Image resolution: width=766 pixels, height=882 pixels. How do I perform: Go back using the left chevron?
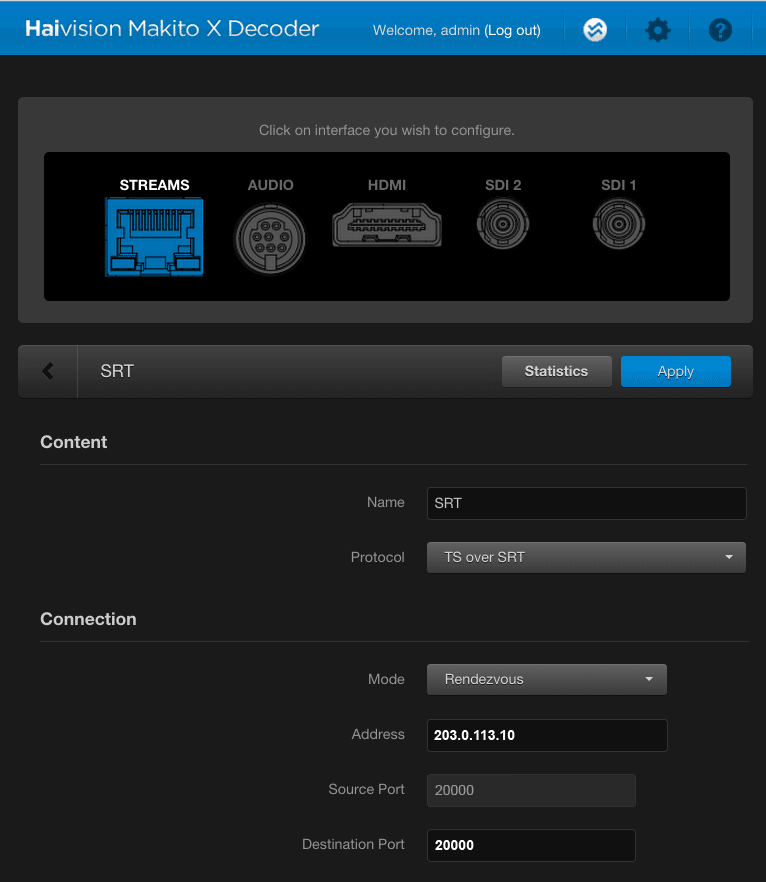[48, 371]
